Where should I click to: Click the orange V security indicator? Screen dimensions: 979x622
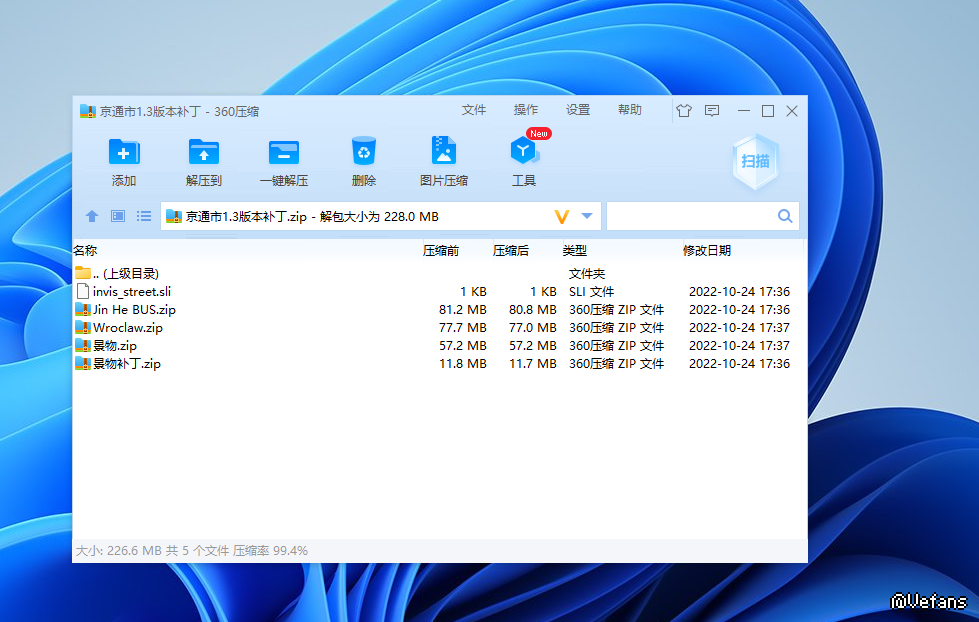point(561,216)
